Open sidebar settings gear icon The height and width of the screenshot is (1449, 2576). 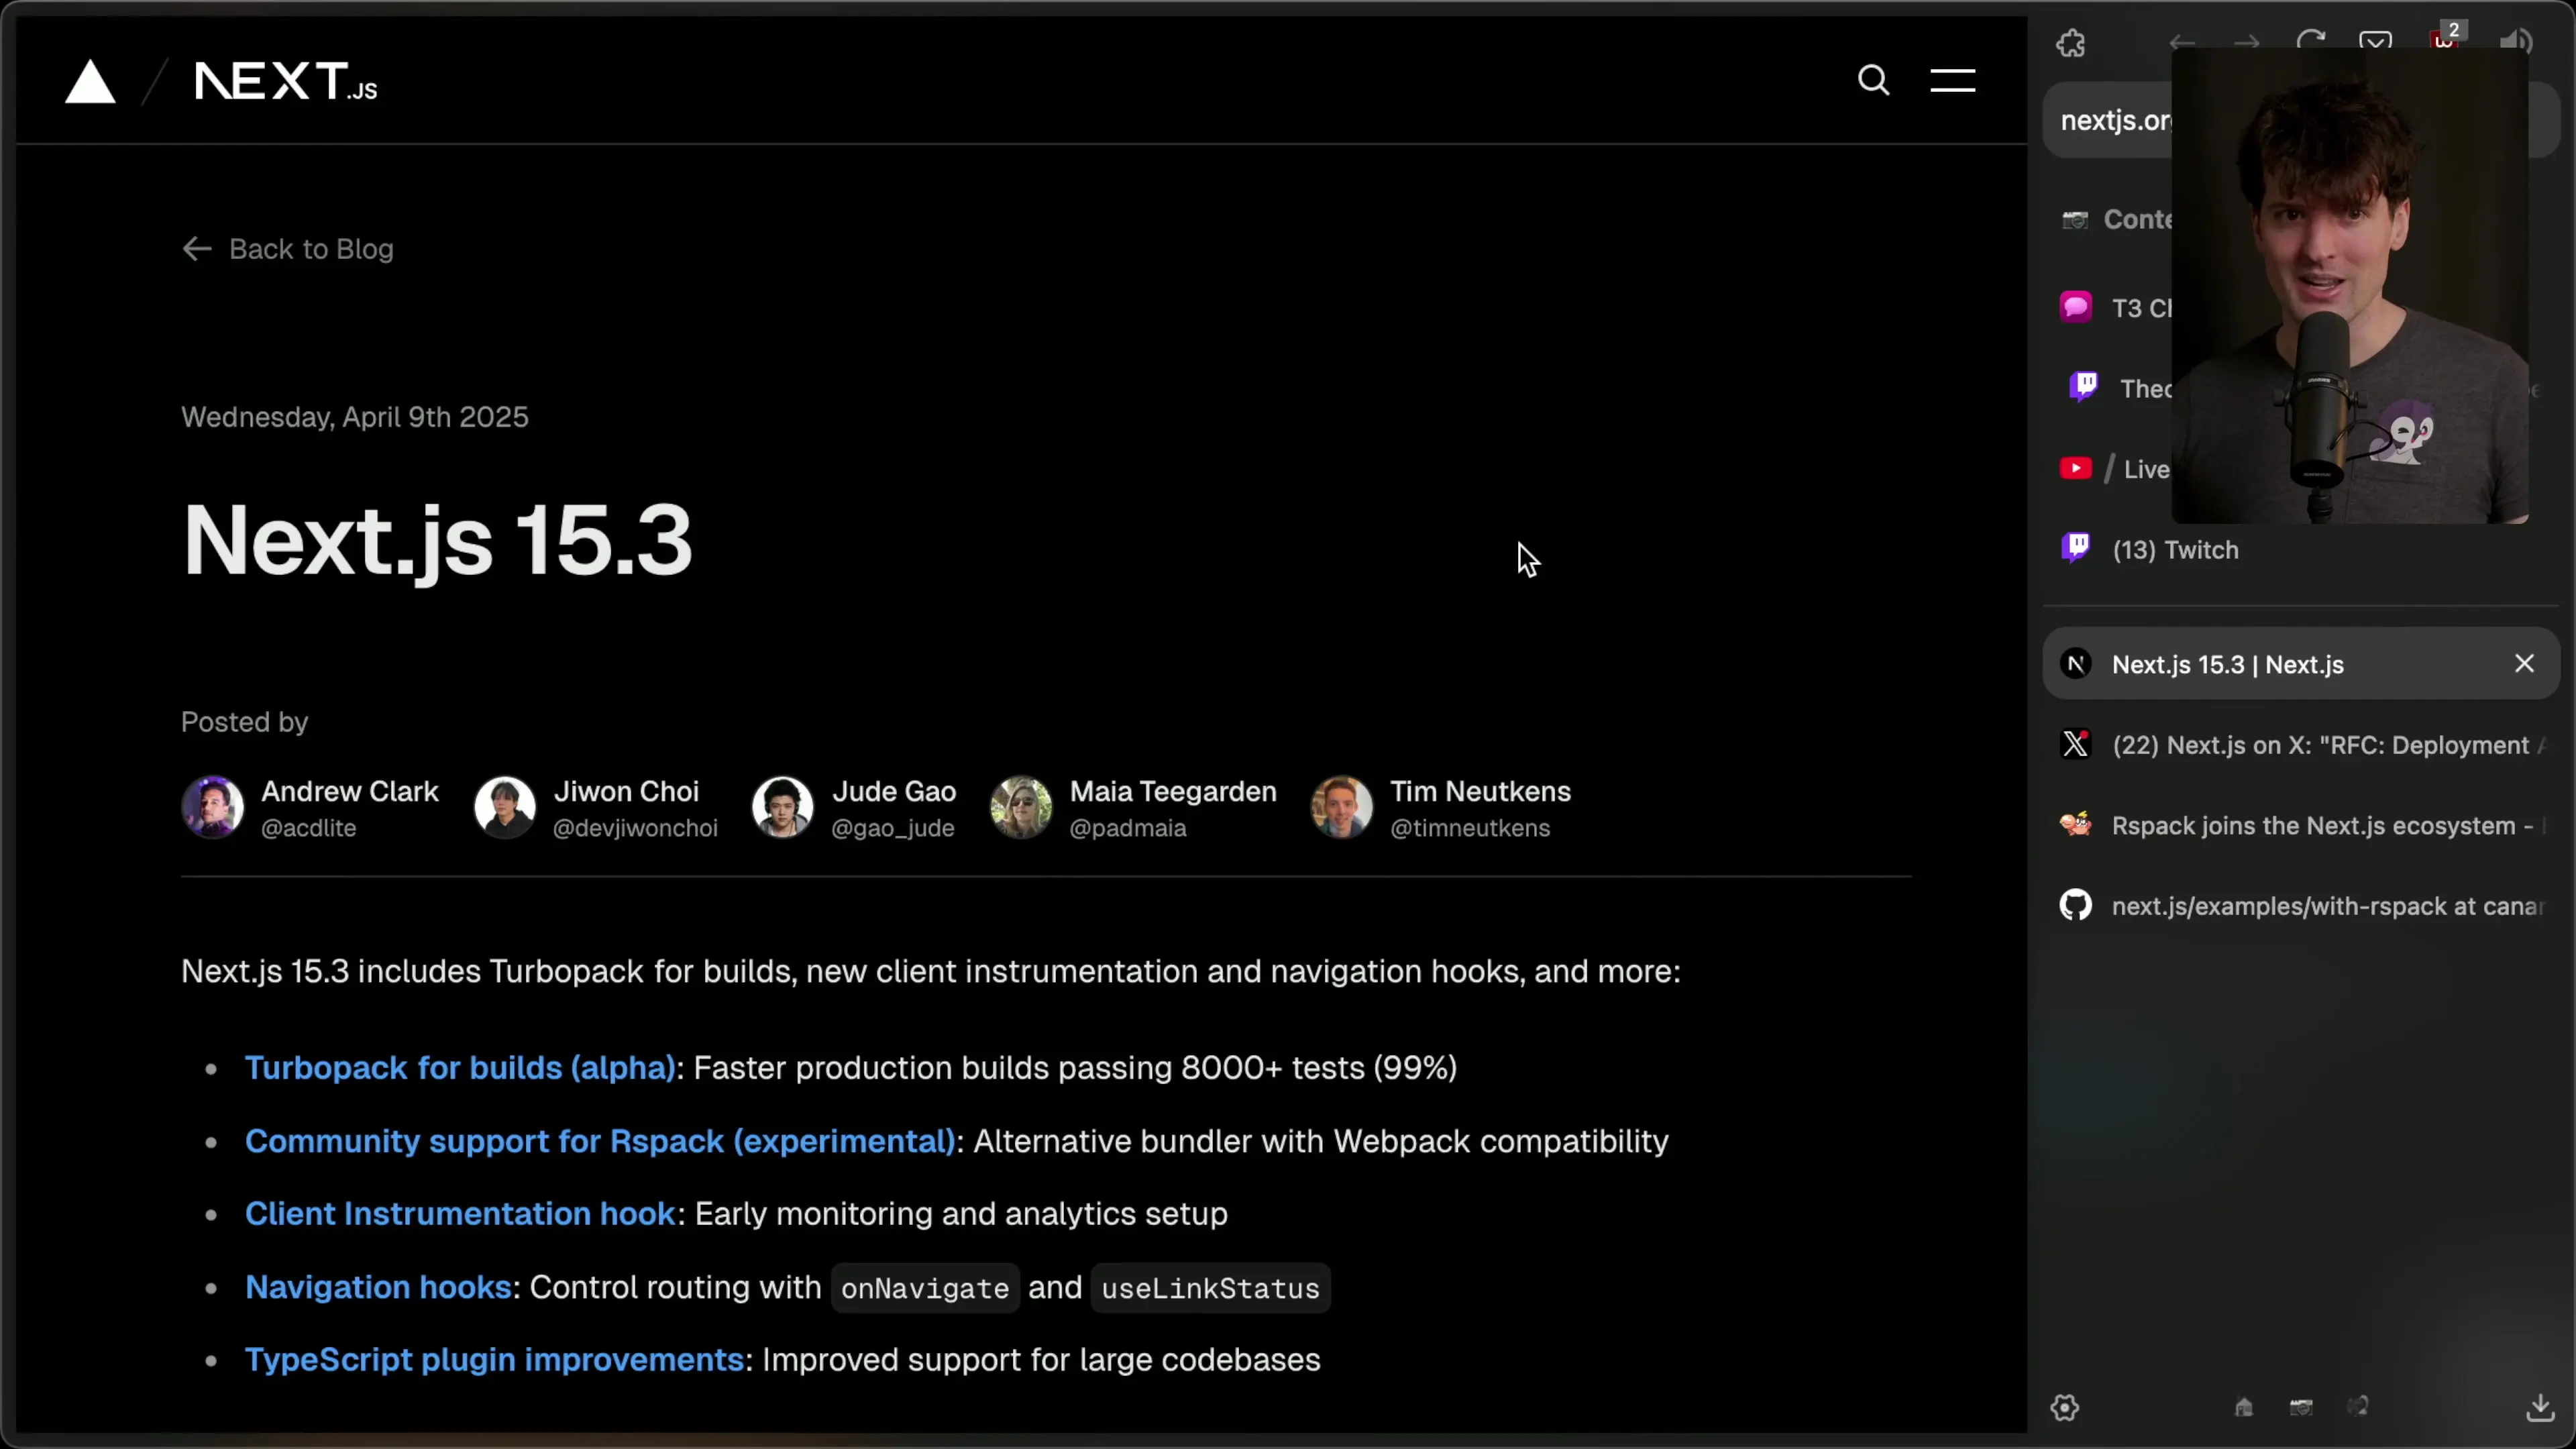pyautogui.click(x=2065, y=1408)
